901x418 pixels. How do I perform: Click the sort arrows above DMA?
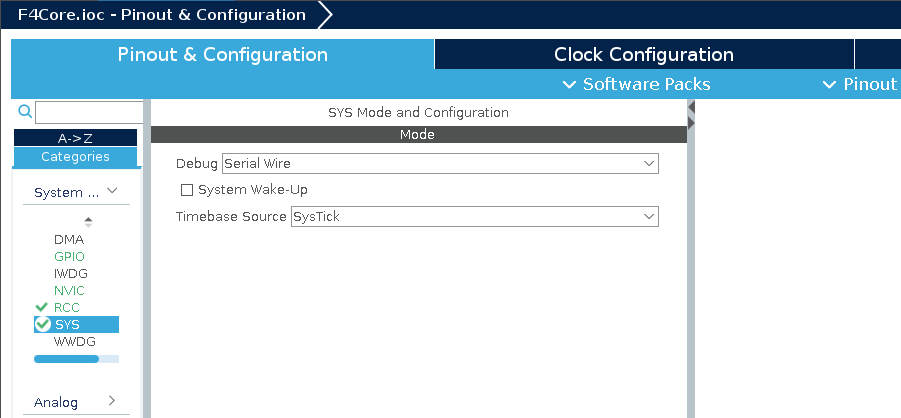coord(88,222)
